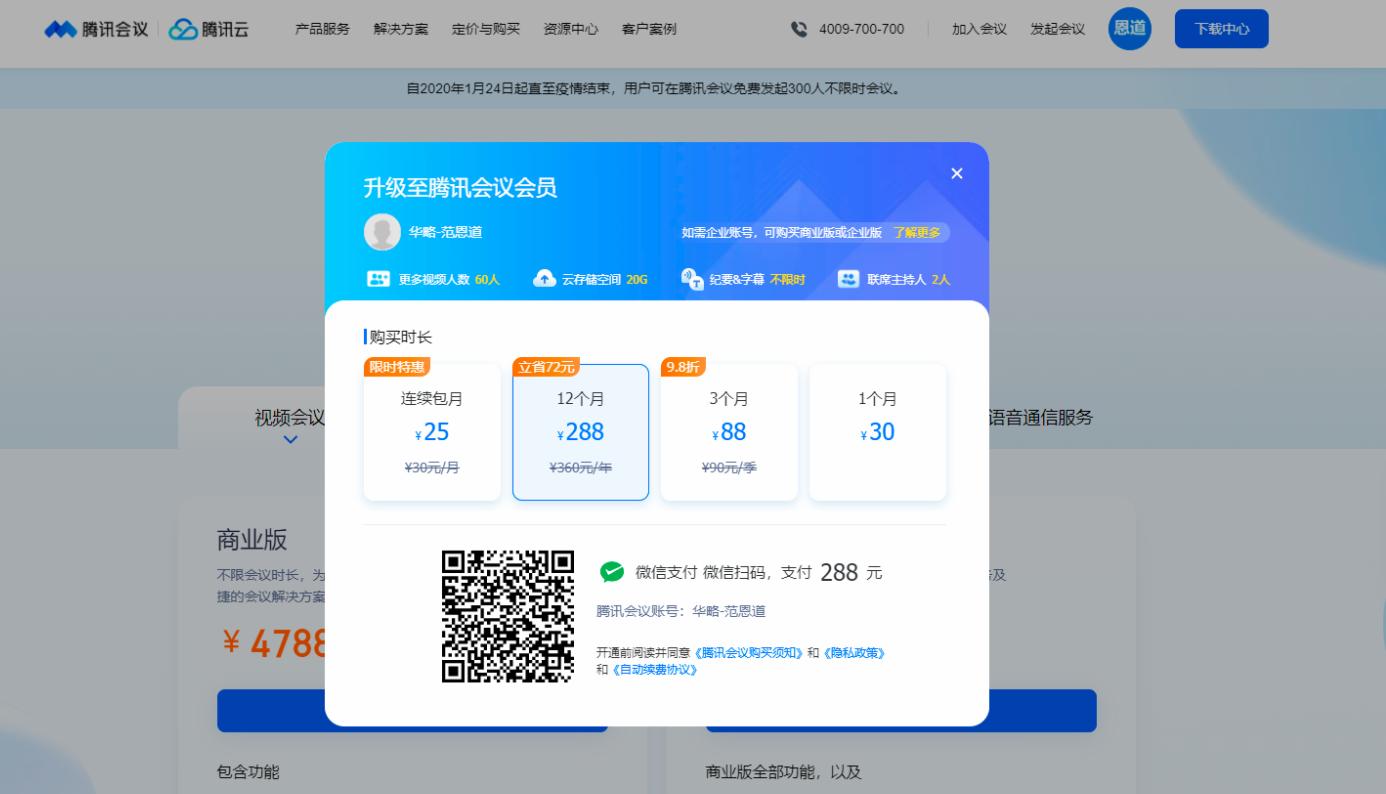
Task: Open the 客户案例 menu
Action: click(649, 29)
